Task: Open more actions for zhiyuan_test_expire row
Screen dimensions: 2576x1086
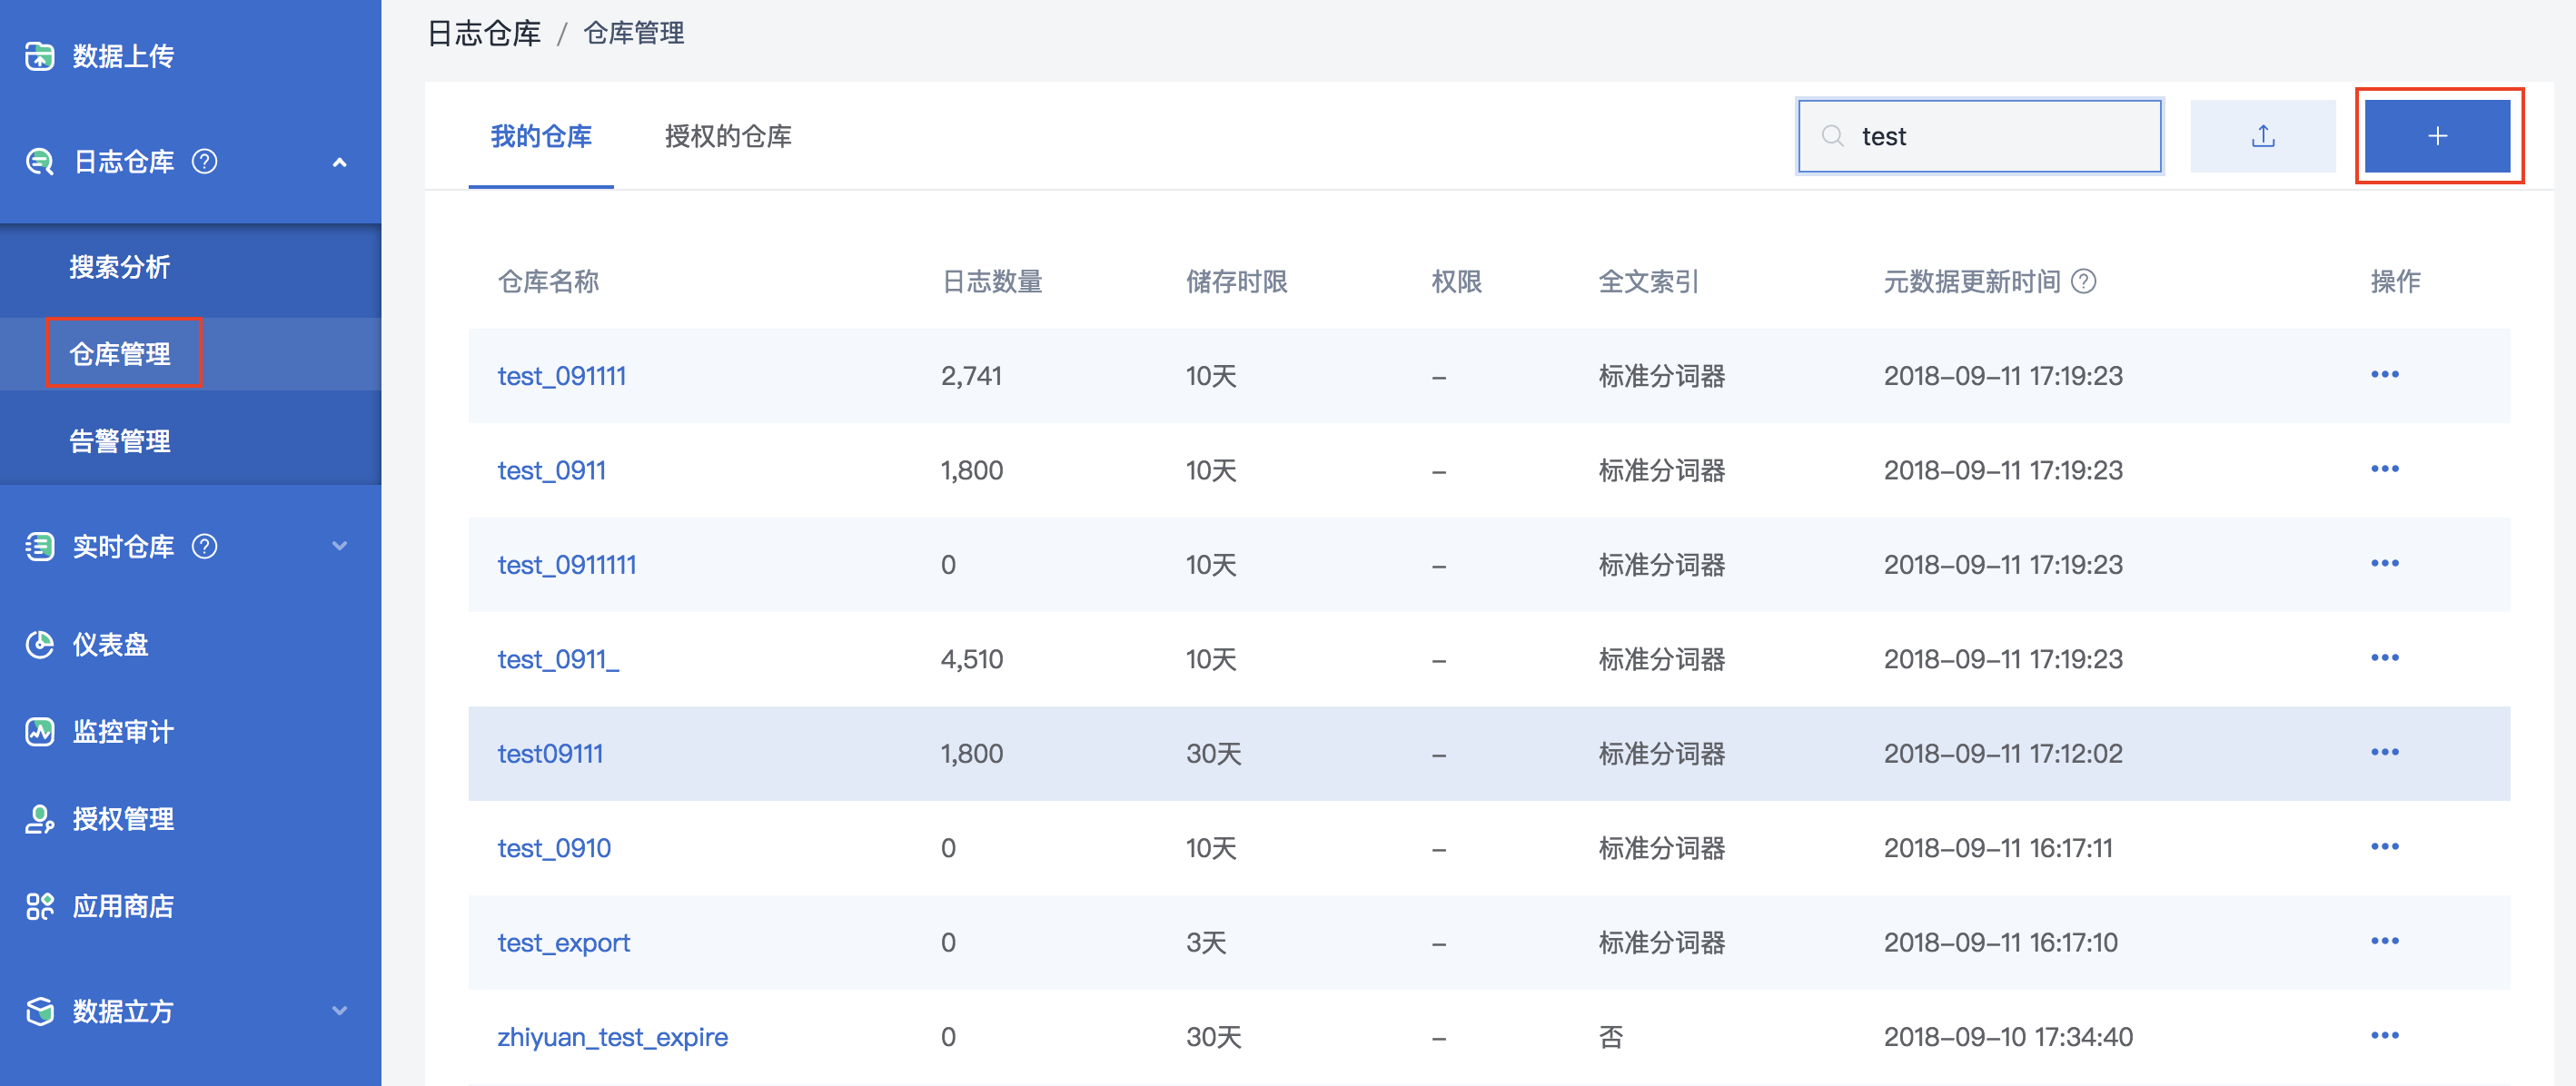Action: [x=2385, y=1036]
